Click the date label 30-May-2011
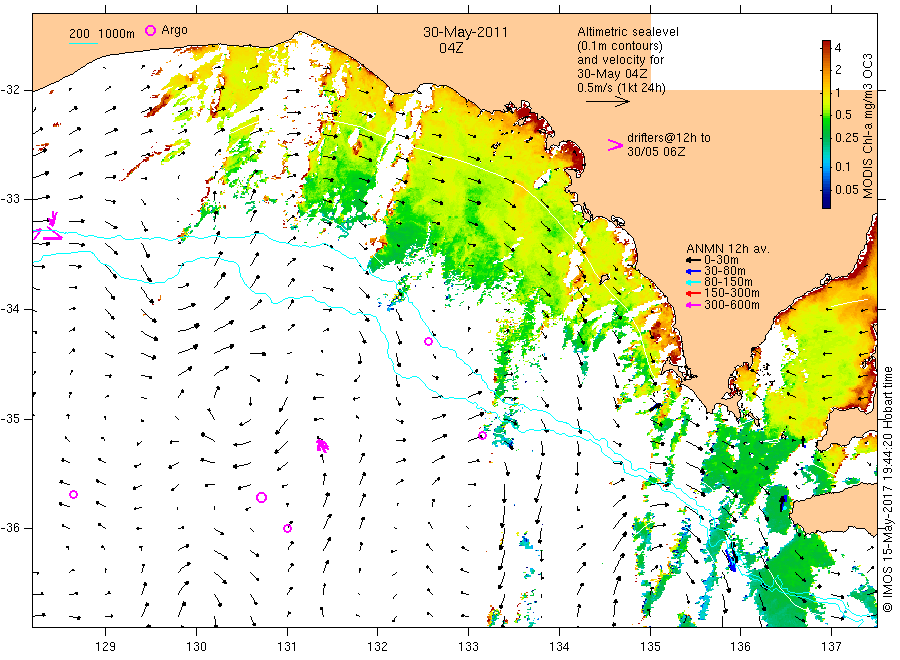 tap(465, 32)
